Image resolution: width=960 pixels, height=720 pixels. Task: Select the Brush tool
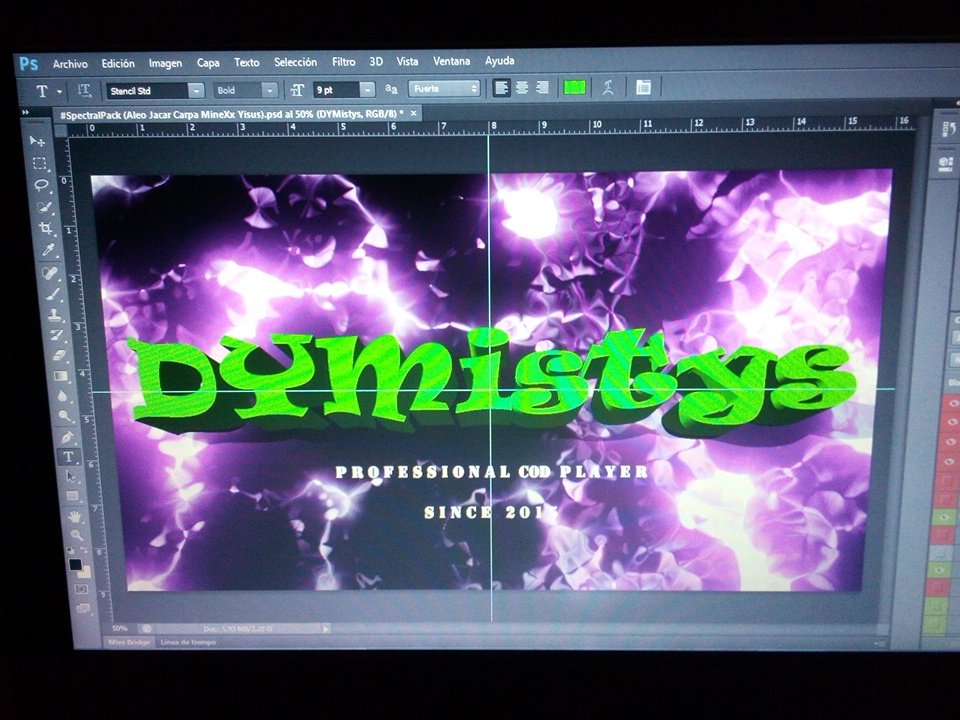[x=52, y=294]
